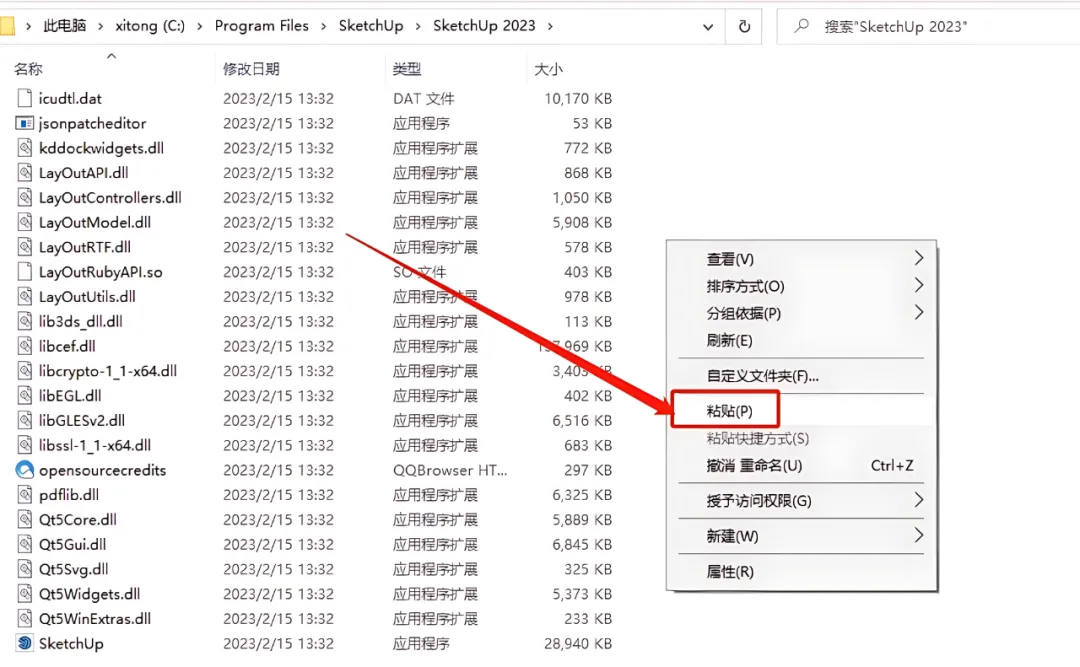Sort by the 名称 column header
Image resolution: width=1080 pixels, height=667 pixels.
pyautogui.click(x=28, y=69)
